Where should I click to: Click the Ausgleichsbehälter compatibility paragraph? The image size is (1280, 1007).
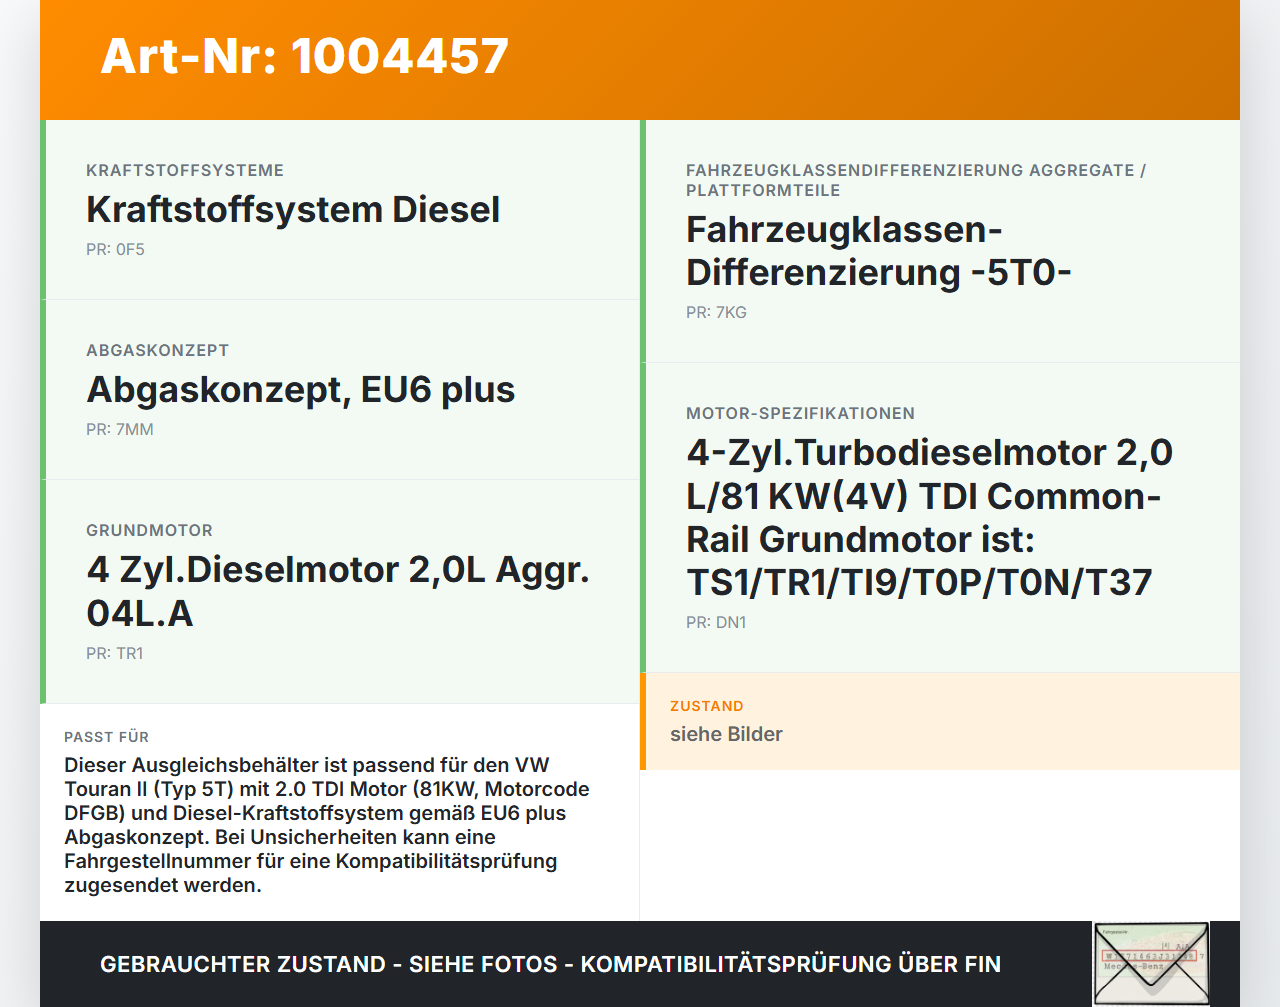[327, 825]
